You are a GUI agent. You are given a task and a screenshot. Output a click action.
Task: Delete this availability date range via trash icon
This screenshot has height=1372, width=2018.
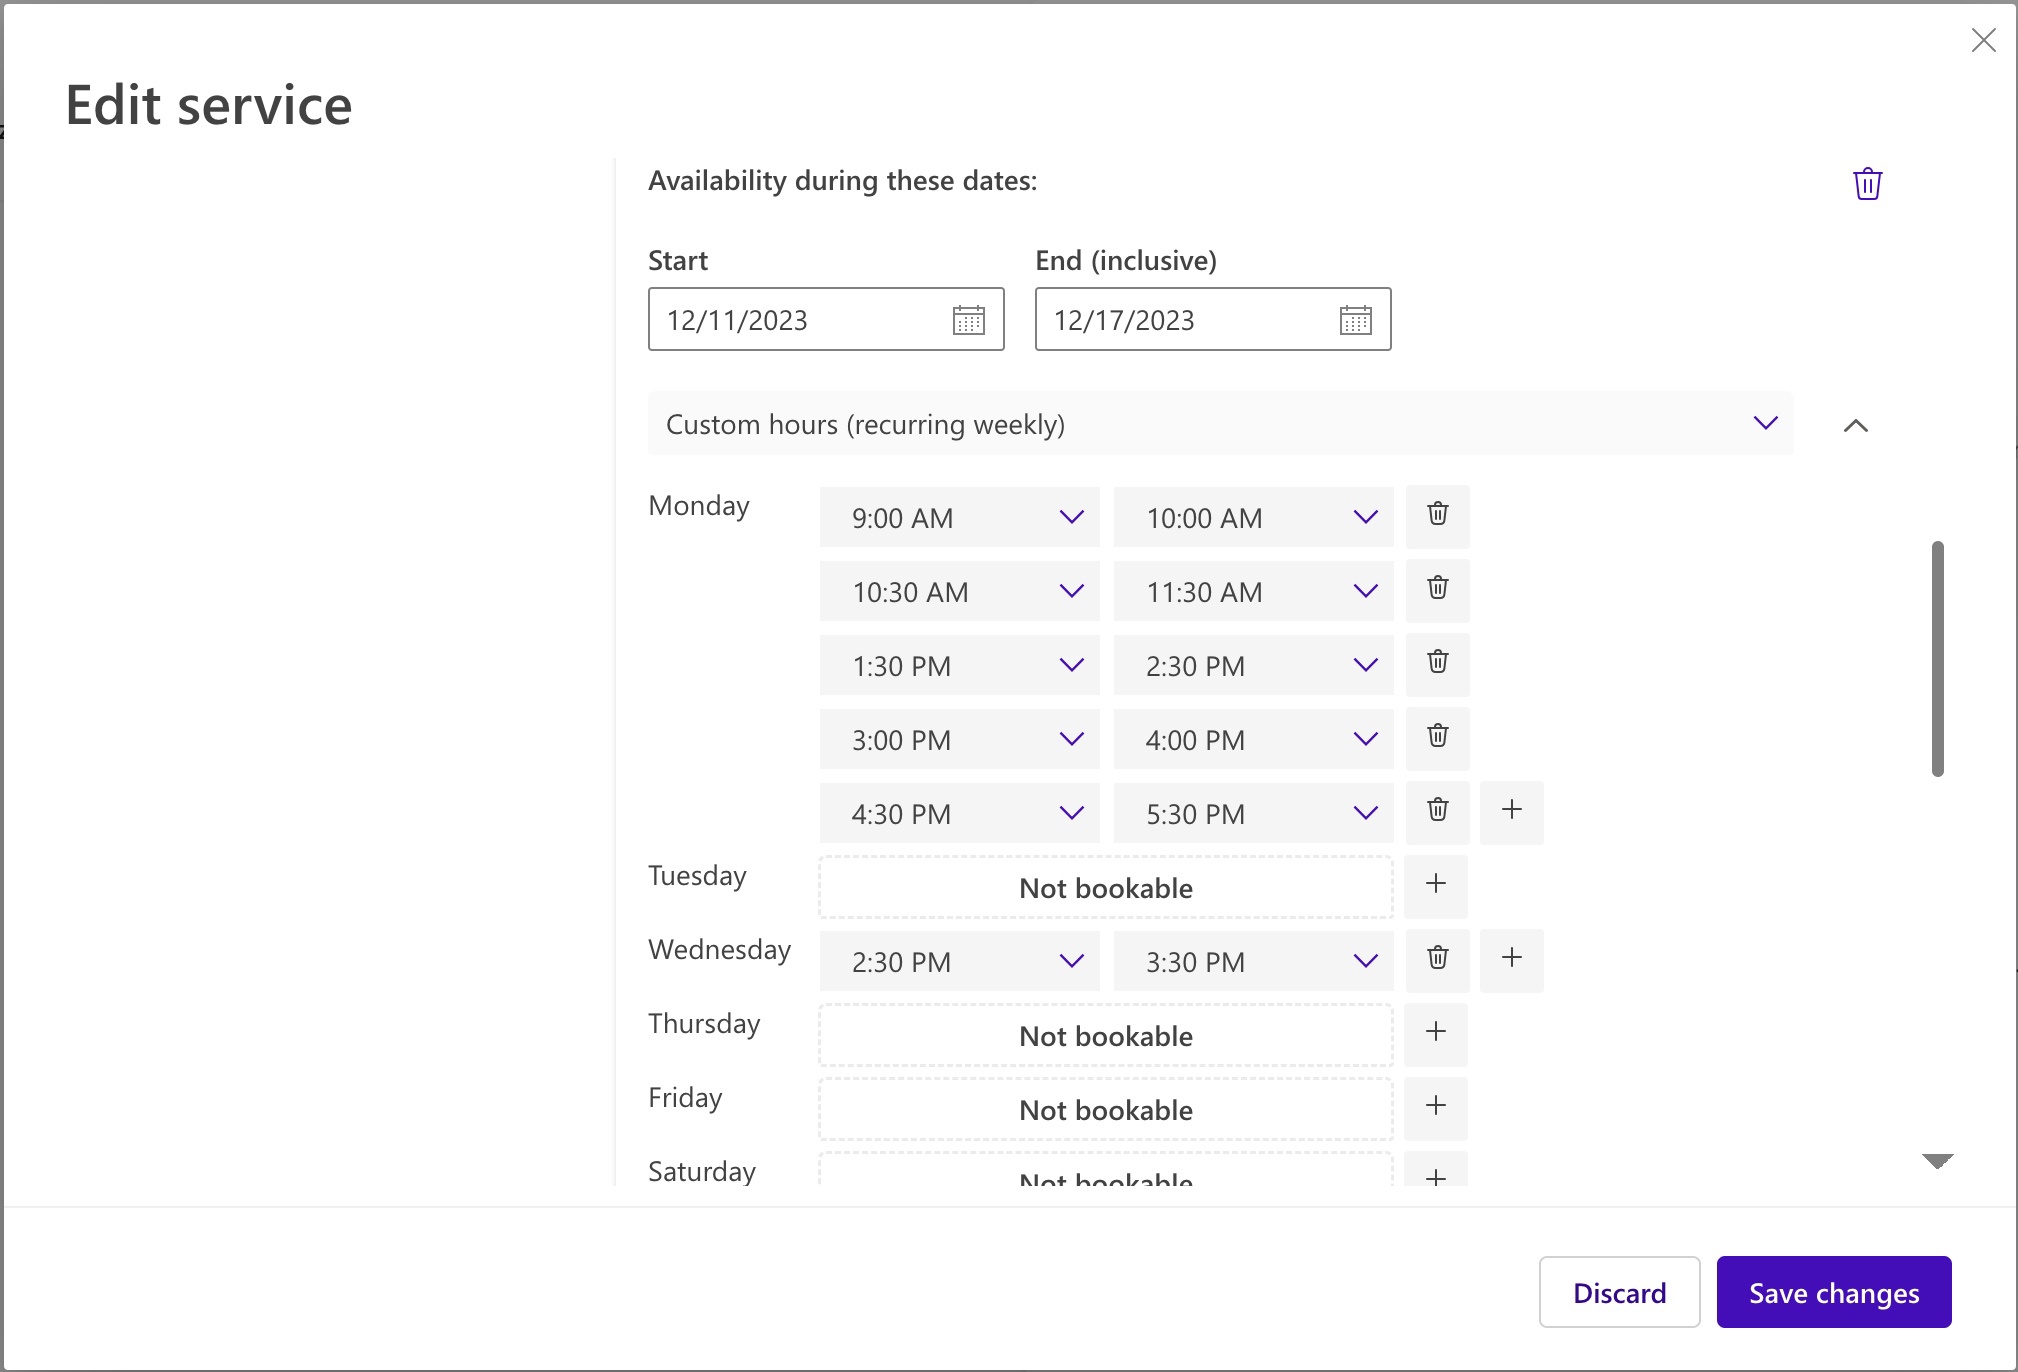coord(1867,183)
